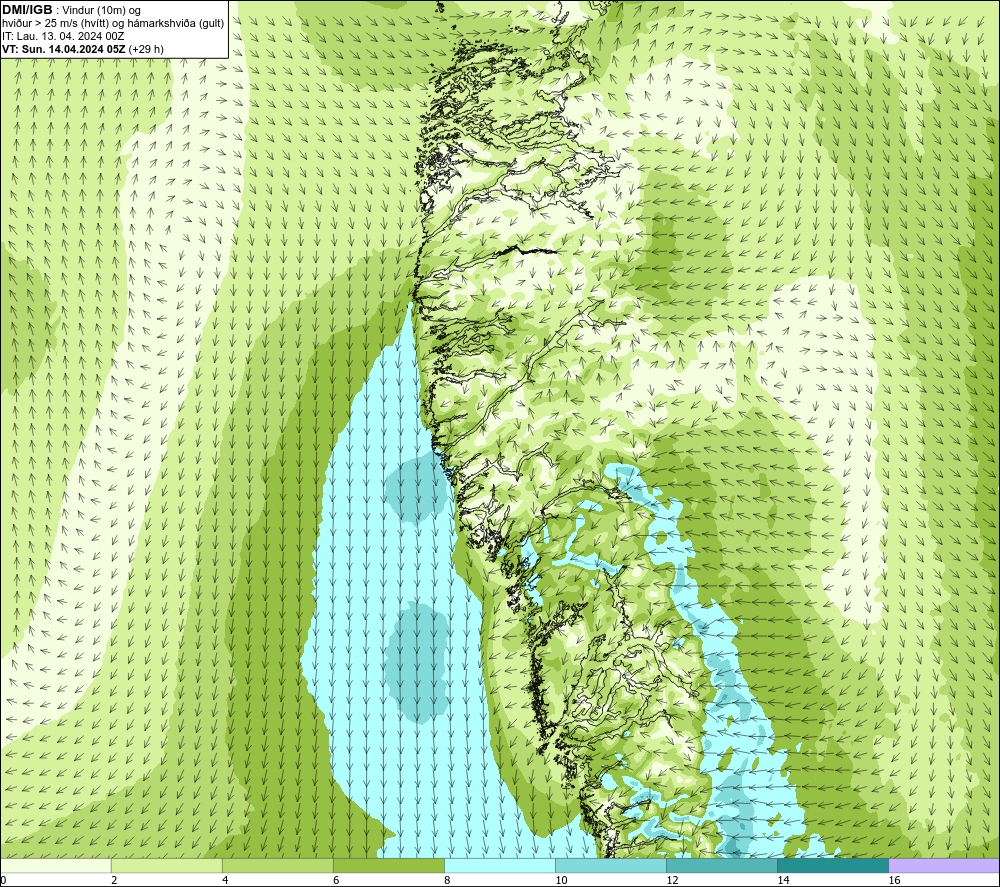Click the 10–12 m/s turquoise legend swatch
Screen dimensions: 1000x887
coord(611,866)
